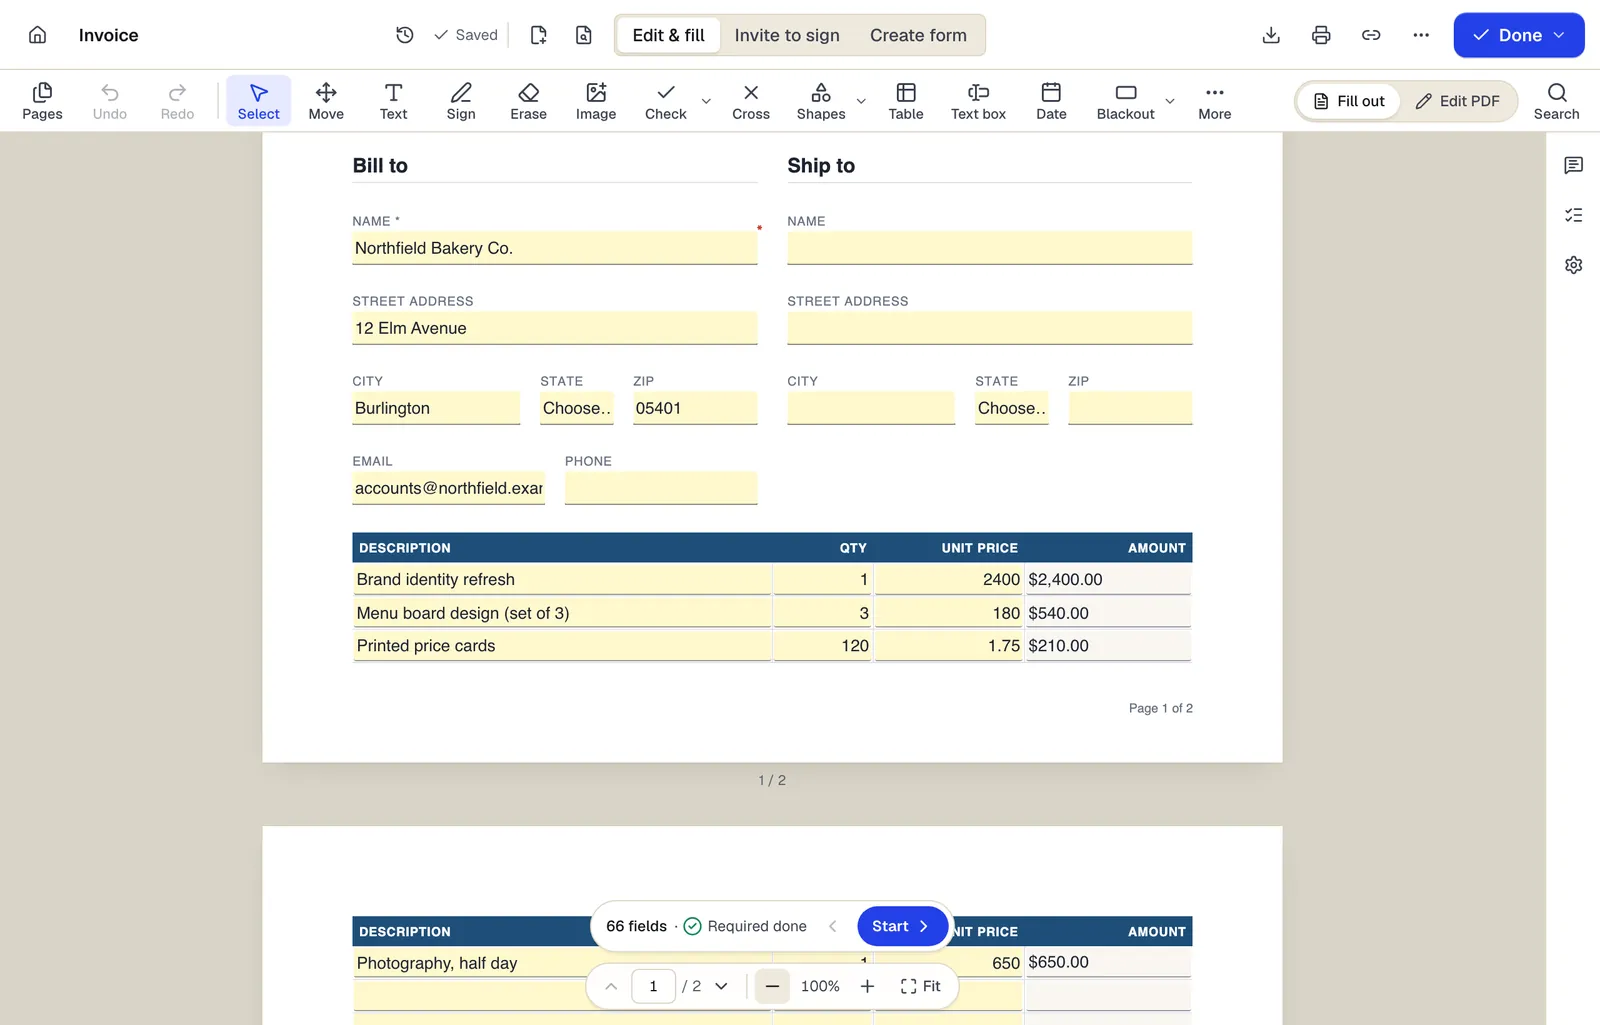Open the Bill to State dropdown
The image size is (1600, 1025).
577,408
